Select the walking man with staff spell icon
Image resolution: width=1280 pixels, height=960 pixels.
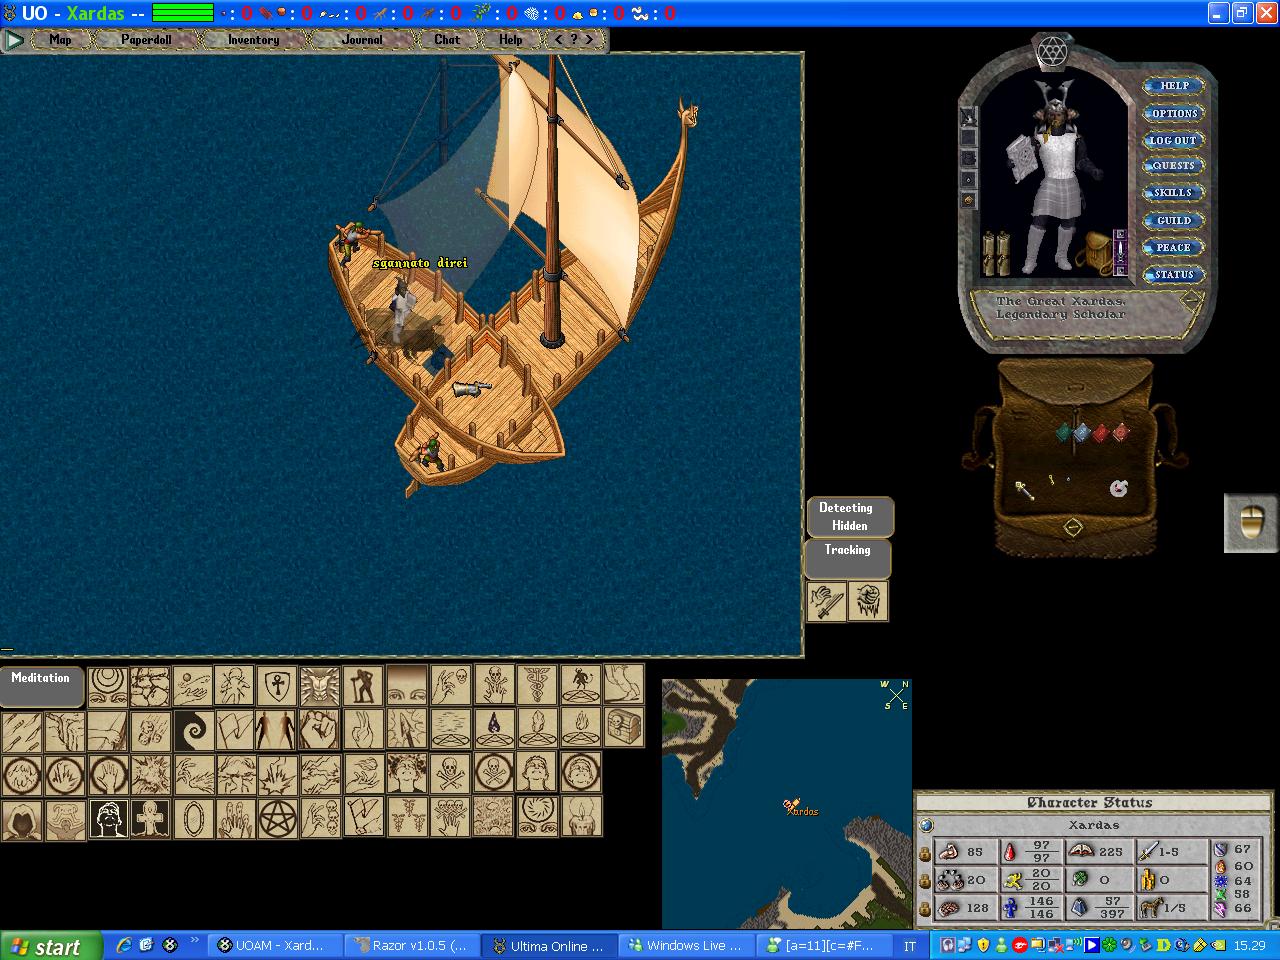click(x=363, y=686)
